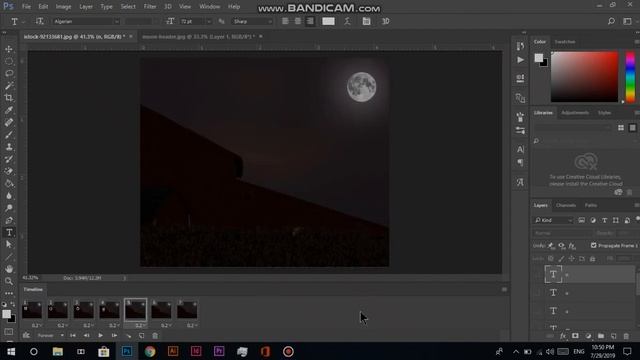Image resolution: width=640 pixels, height=360 pixels.
Task: Add a layer mask in Layers panel
Action: [575, 336]
